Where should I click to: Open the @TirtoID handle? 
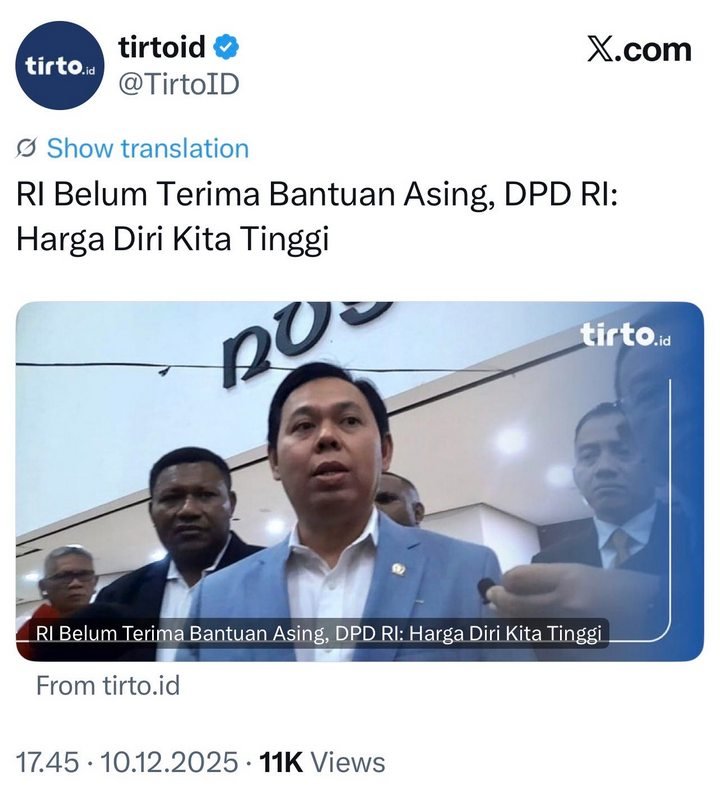tap(178, 84)
